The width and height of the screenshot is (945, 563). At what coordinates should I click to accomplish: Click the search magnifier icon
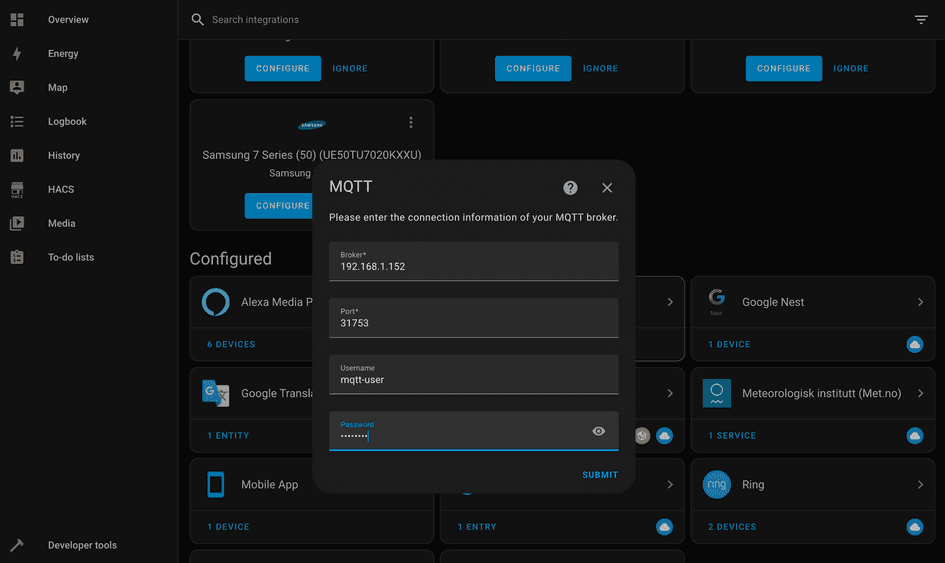(x=197, y=20)
